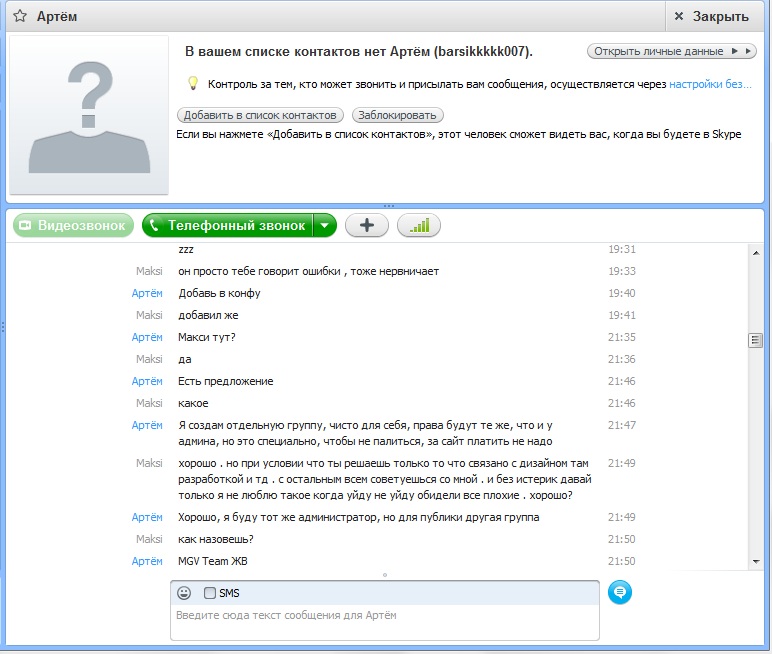Click the scrollbar down arrow in chat
Screen dimensions: 772x654
coord(756,561)
